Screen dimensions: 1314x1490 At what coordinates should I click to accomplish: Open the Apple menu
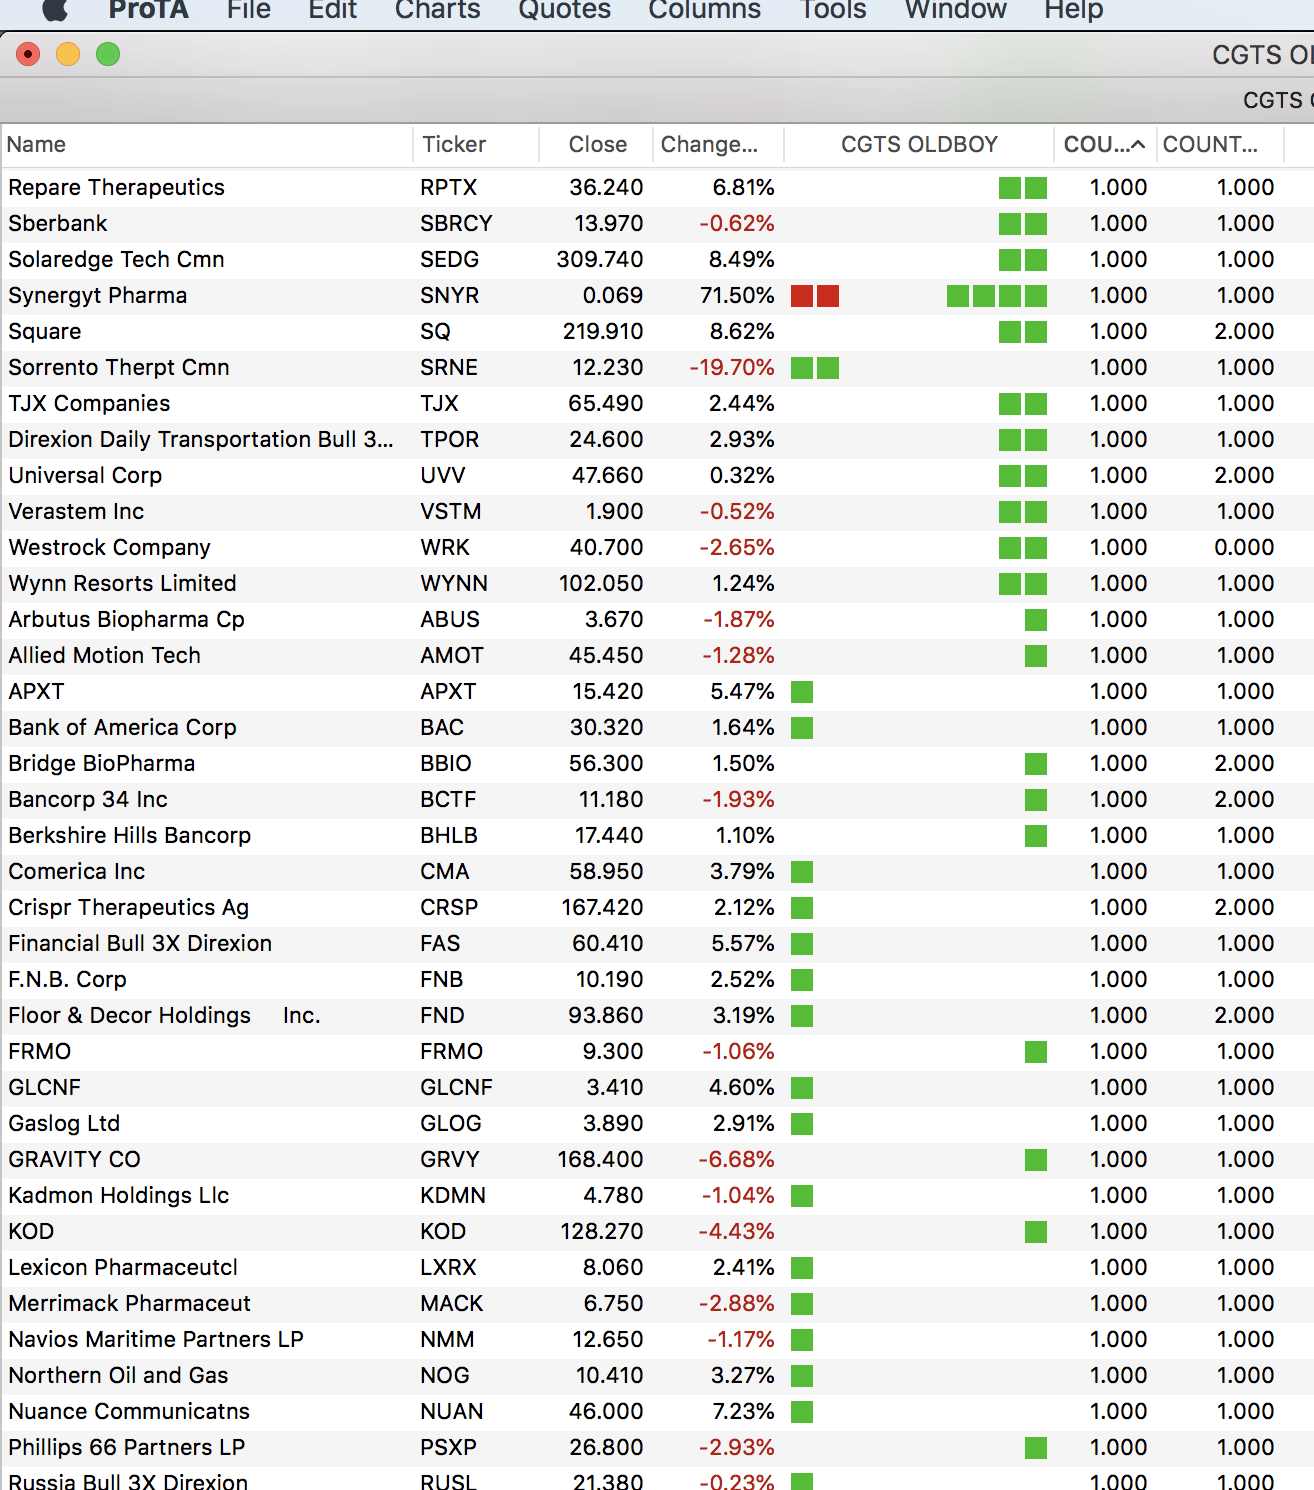point(56,10)
